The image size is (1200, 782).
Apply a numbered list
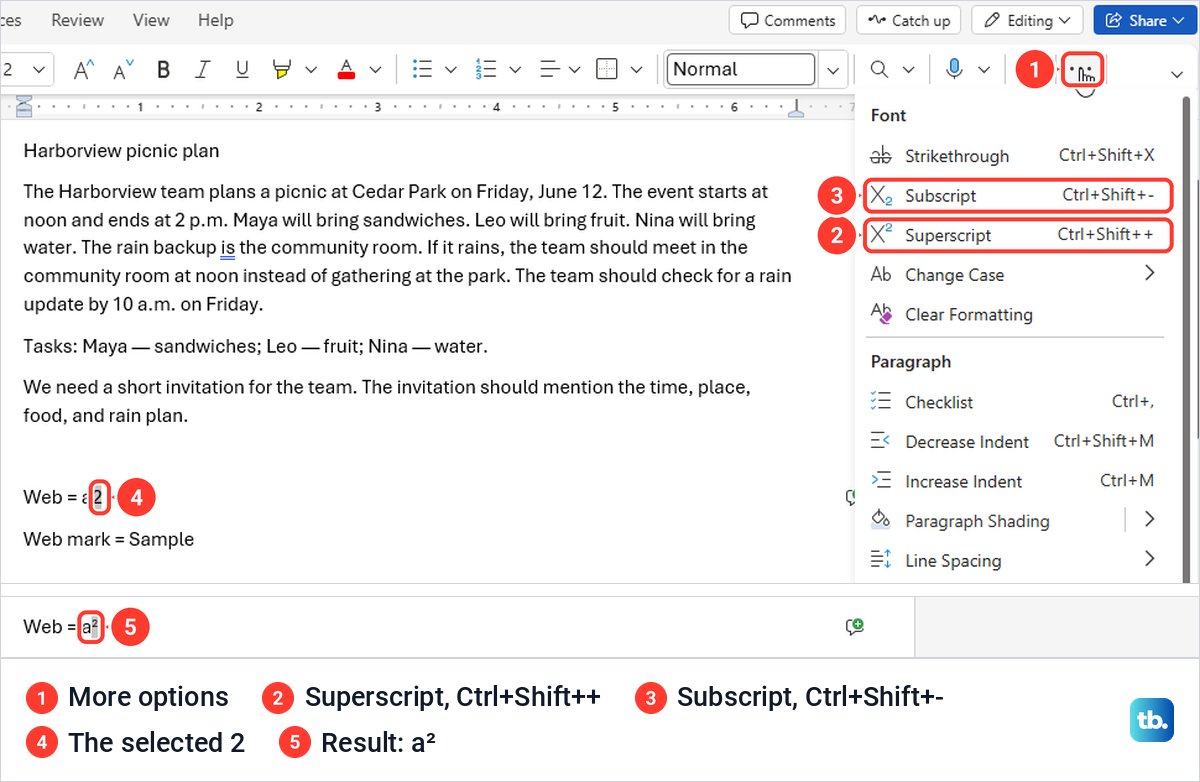pyautogui.click(x=486, y=69)
